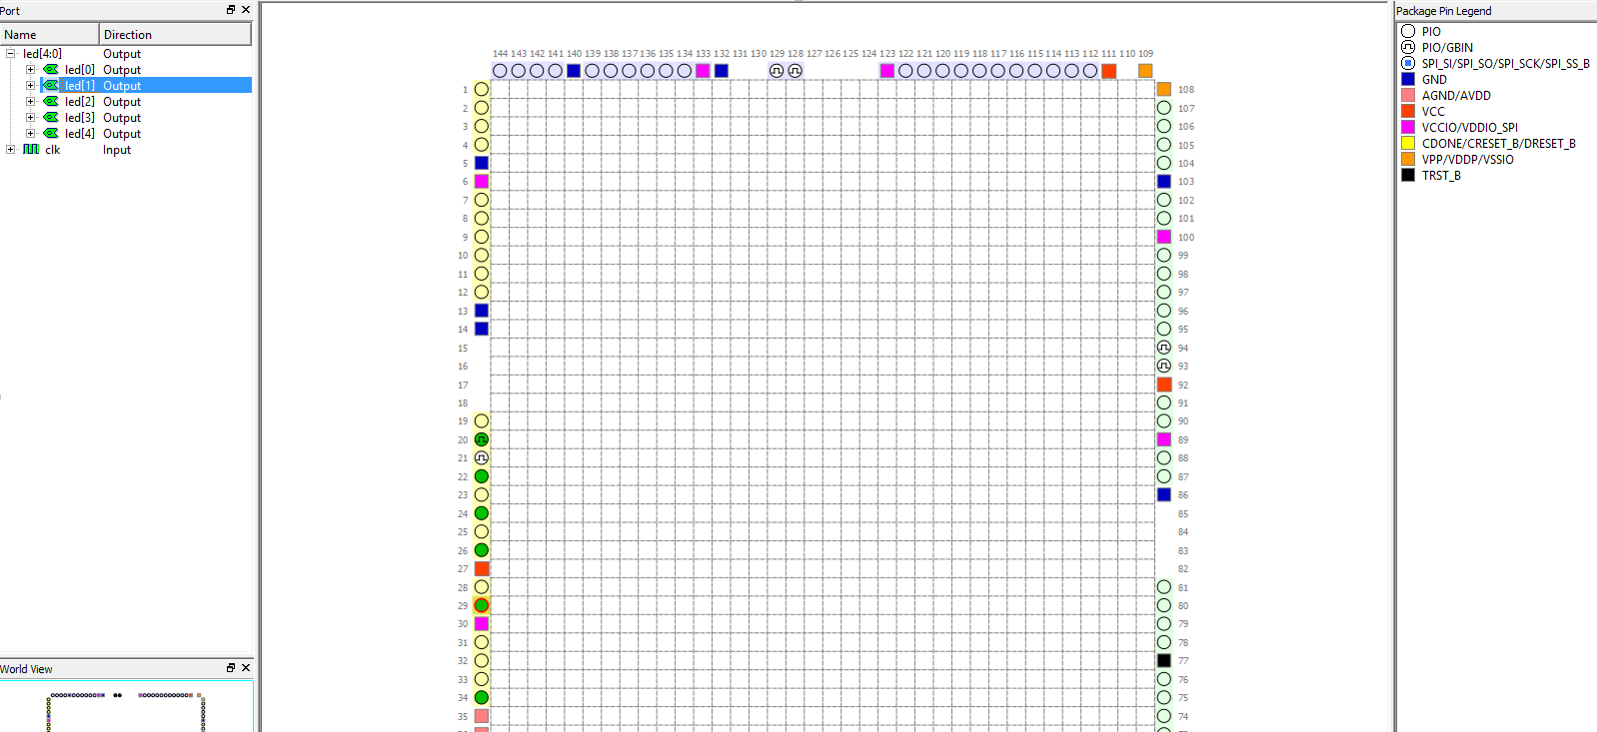Click the World View overview thumbnail

point(127,707)
